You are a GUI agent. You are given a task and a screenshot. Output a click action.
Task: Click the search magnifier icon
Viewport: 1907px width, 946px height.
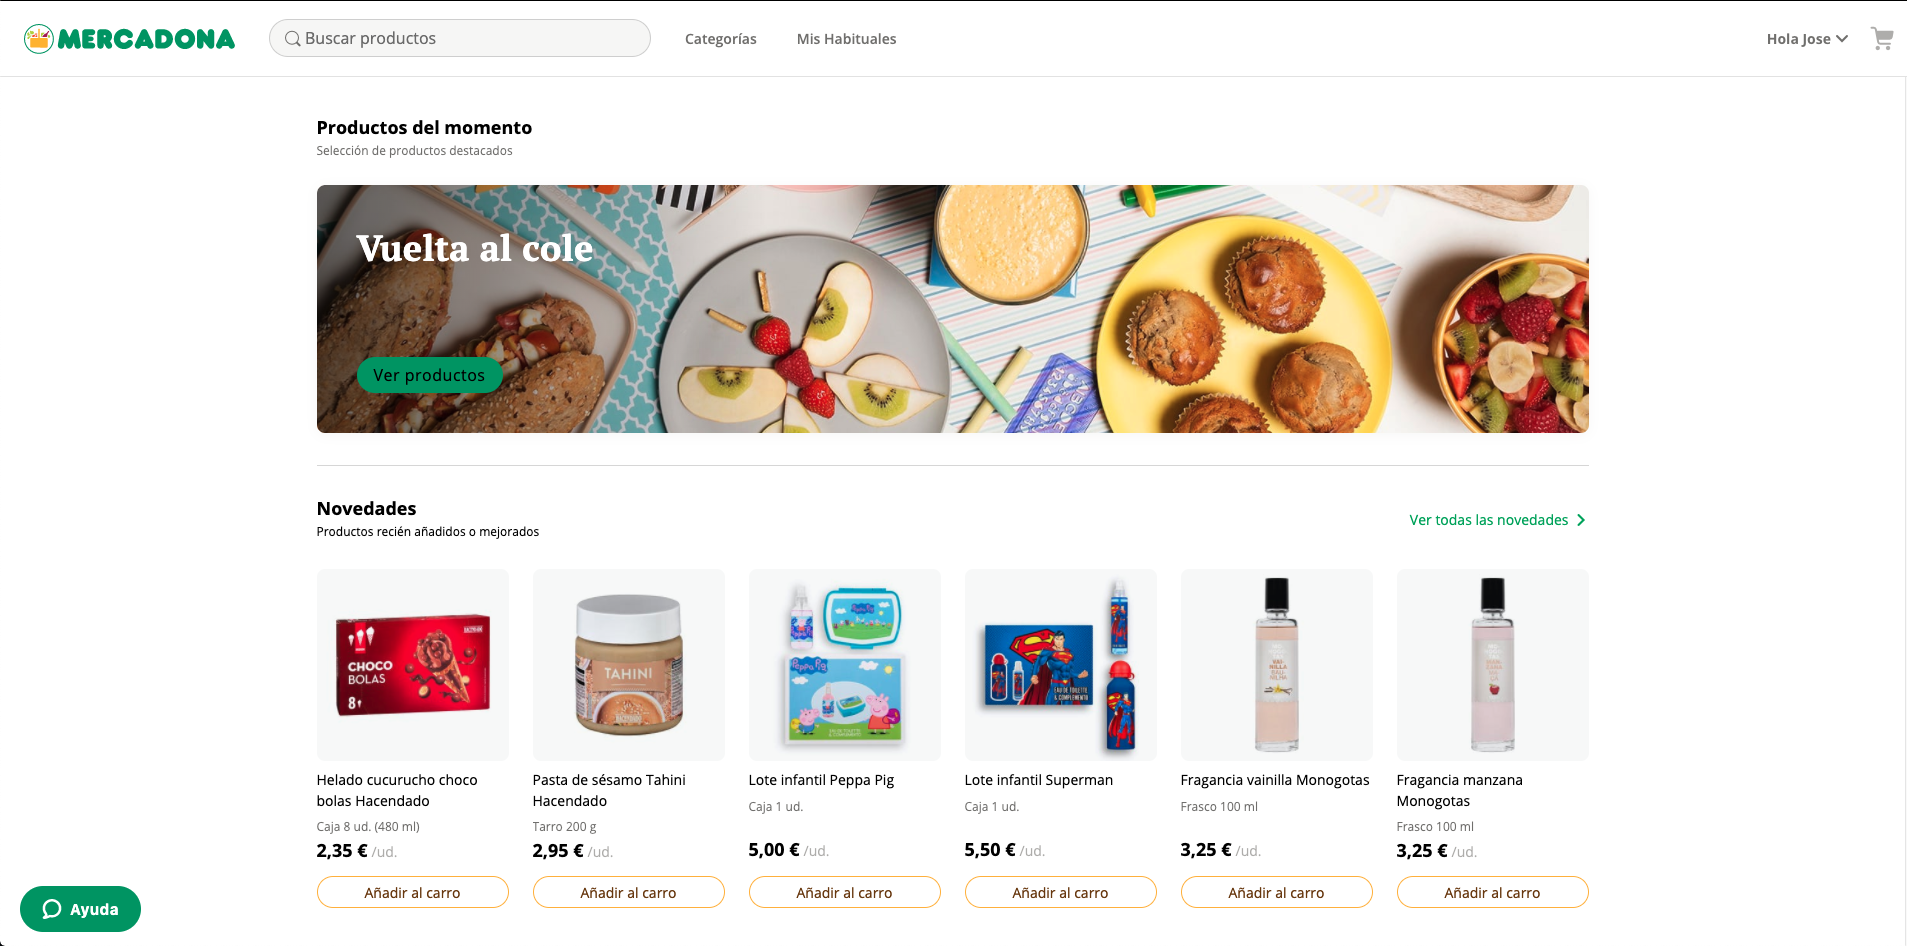[293, 39]
